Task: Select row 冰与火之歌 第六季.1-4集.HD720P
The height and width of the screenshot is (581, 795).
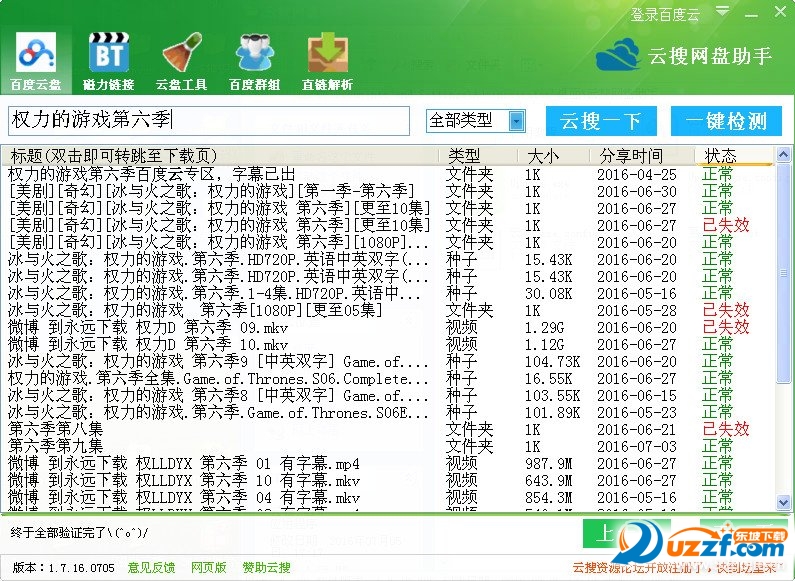Action: point(388,294)
